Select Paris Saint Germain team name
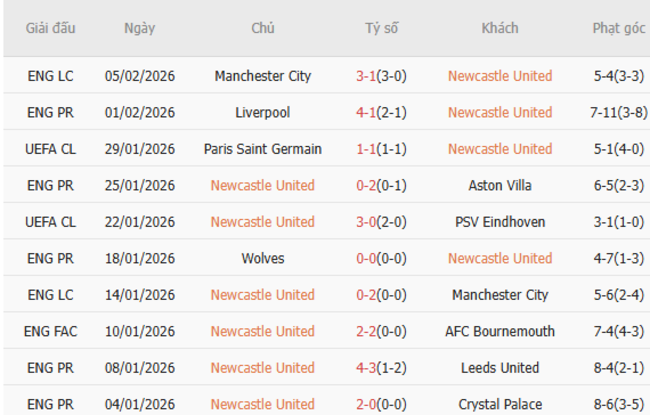The height and width of the screenshot is (415, 650). pos(263,149)
